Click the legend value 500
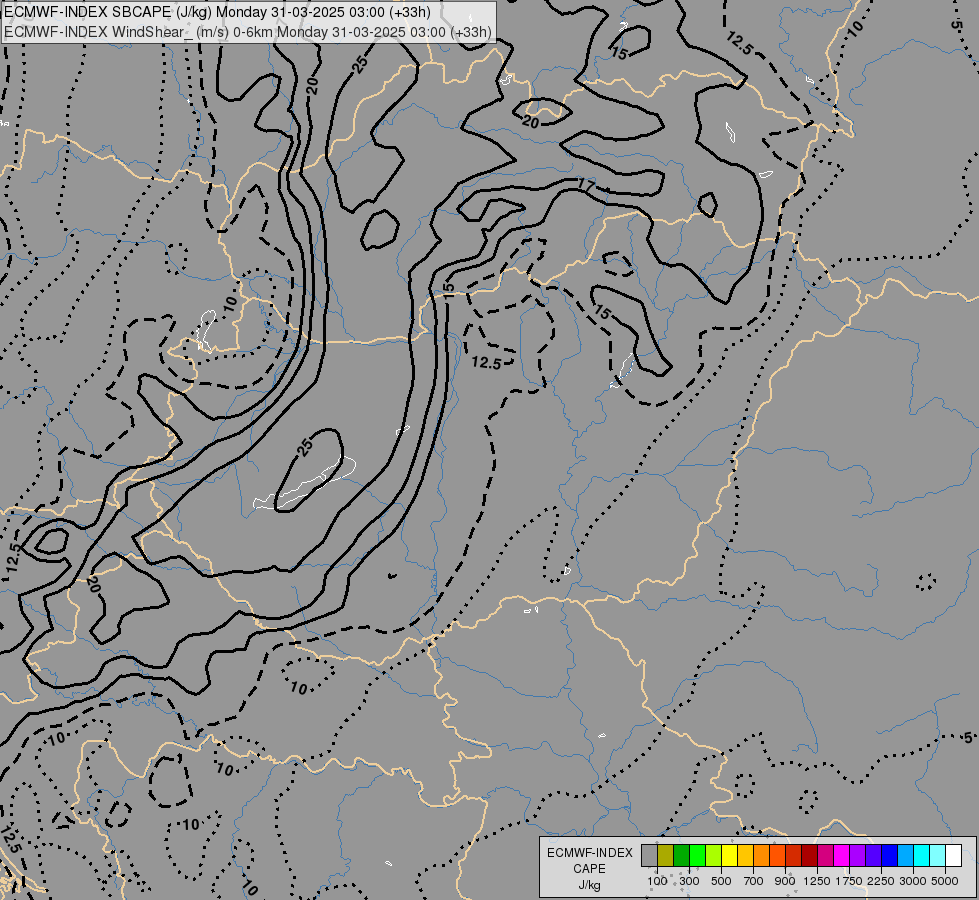Viewport: 979px width, 900px height. click(721, 881)
